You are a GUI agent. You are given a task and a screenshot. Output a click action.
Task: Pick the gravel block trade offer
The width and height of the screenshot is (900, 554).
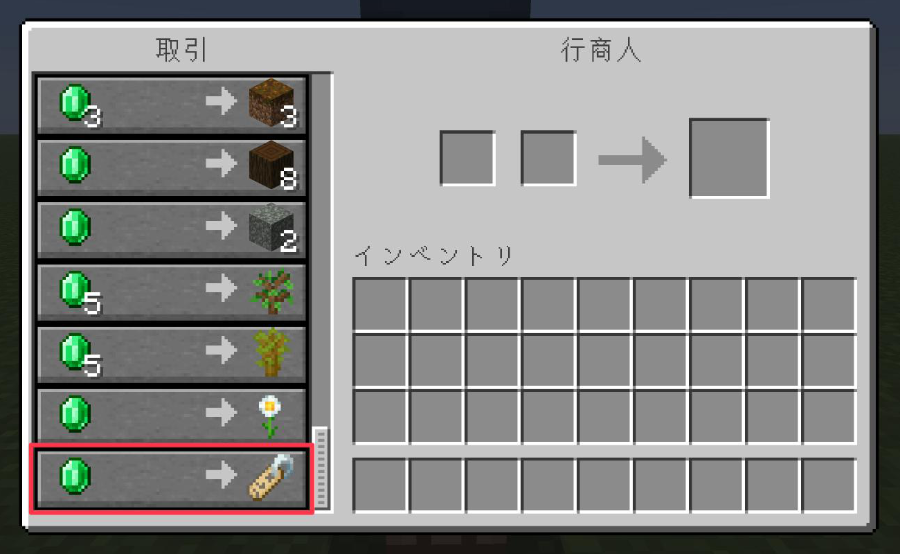[171, 229]
